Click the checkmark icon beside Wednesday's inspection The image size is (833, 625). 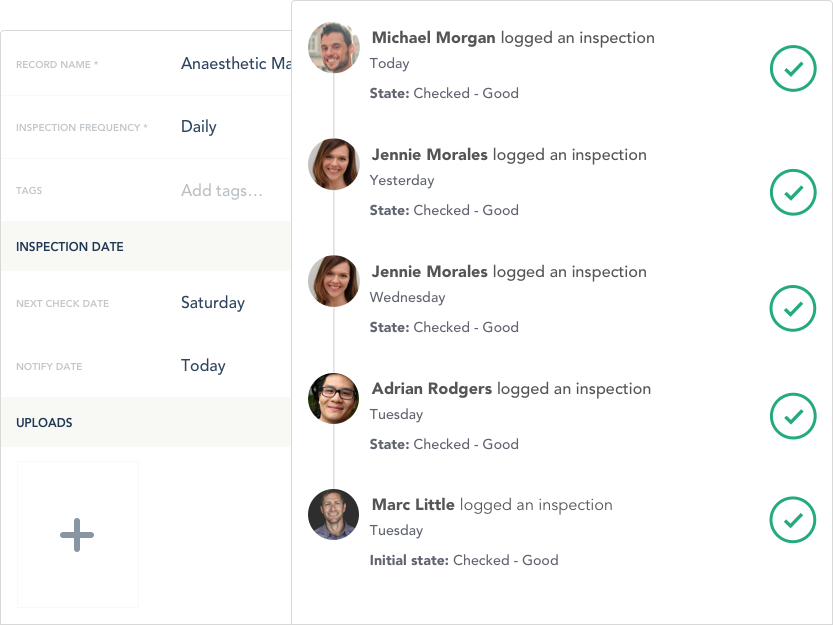tap(793, 308)
